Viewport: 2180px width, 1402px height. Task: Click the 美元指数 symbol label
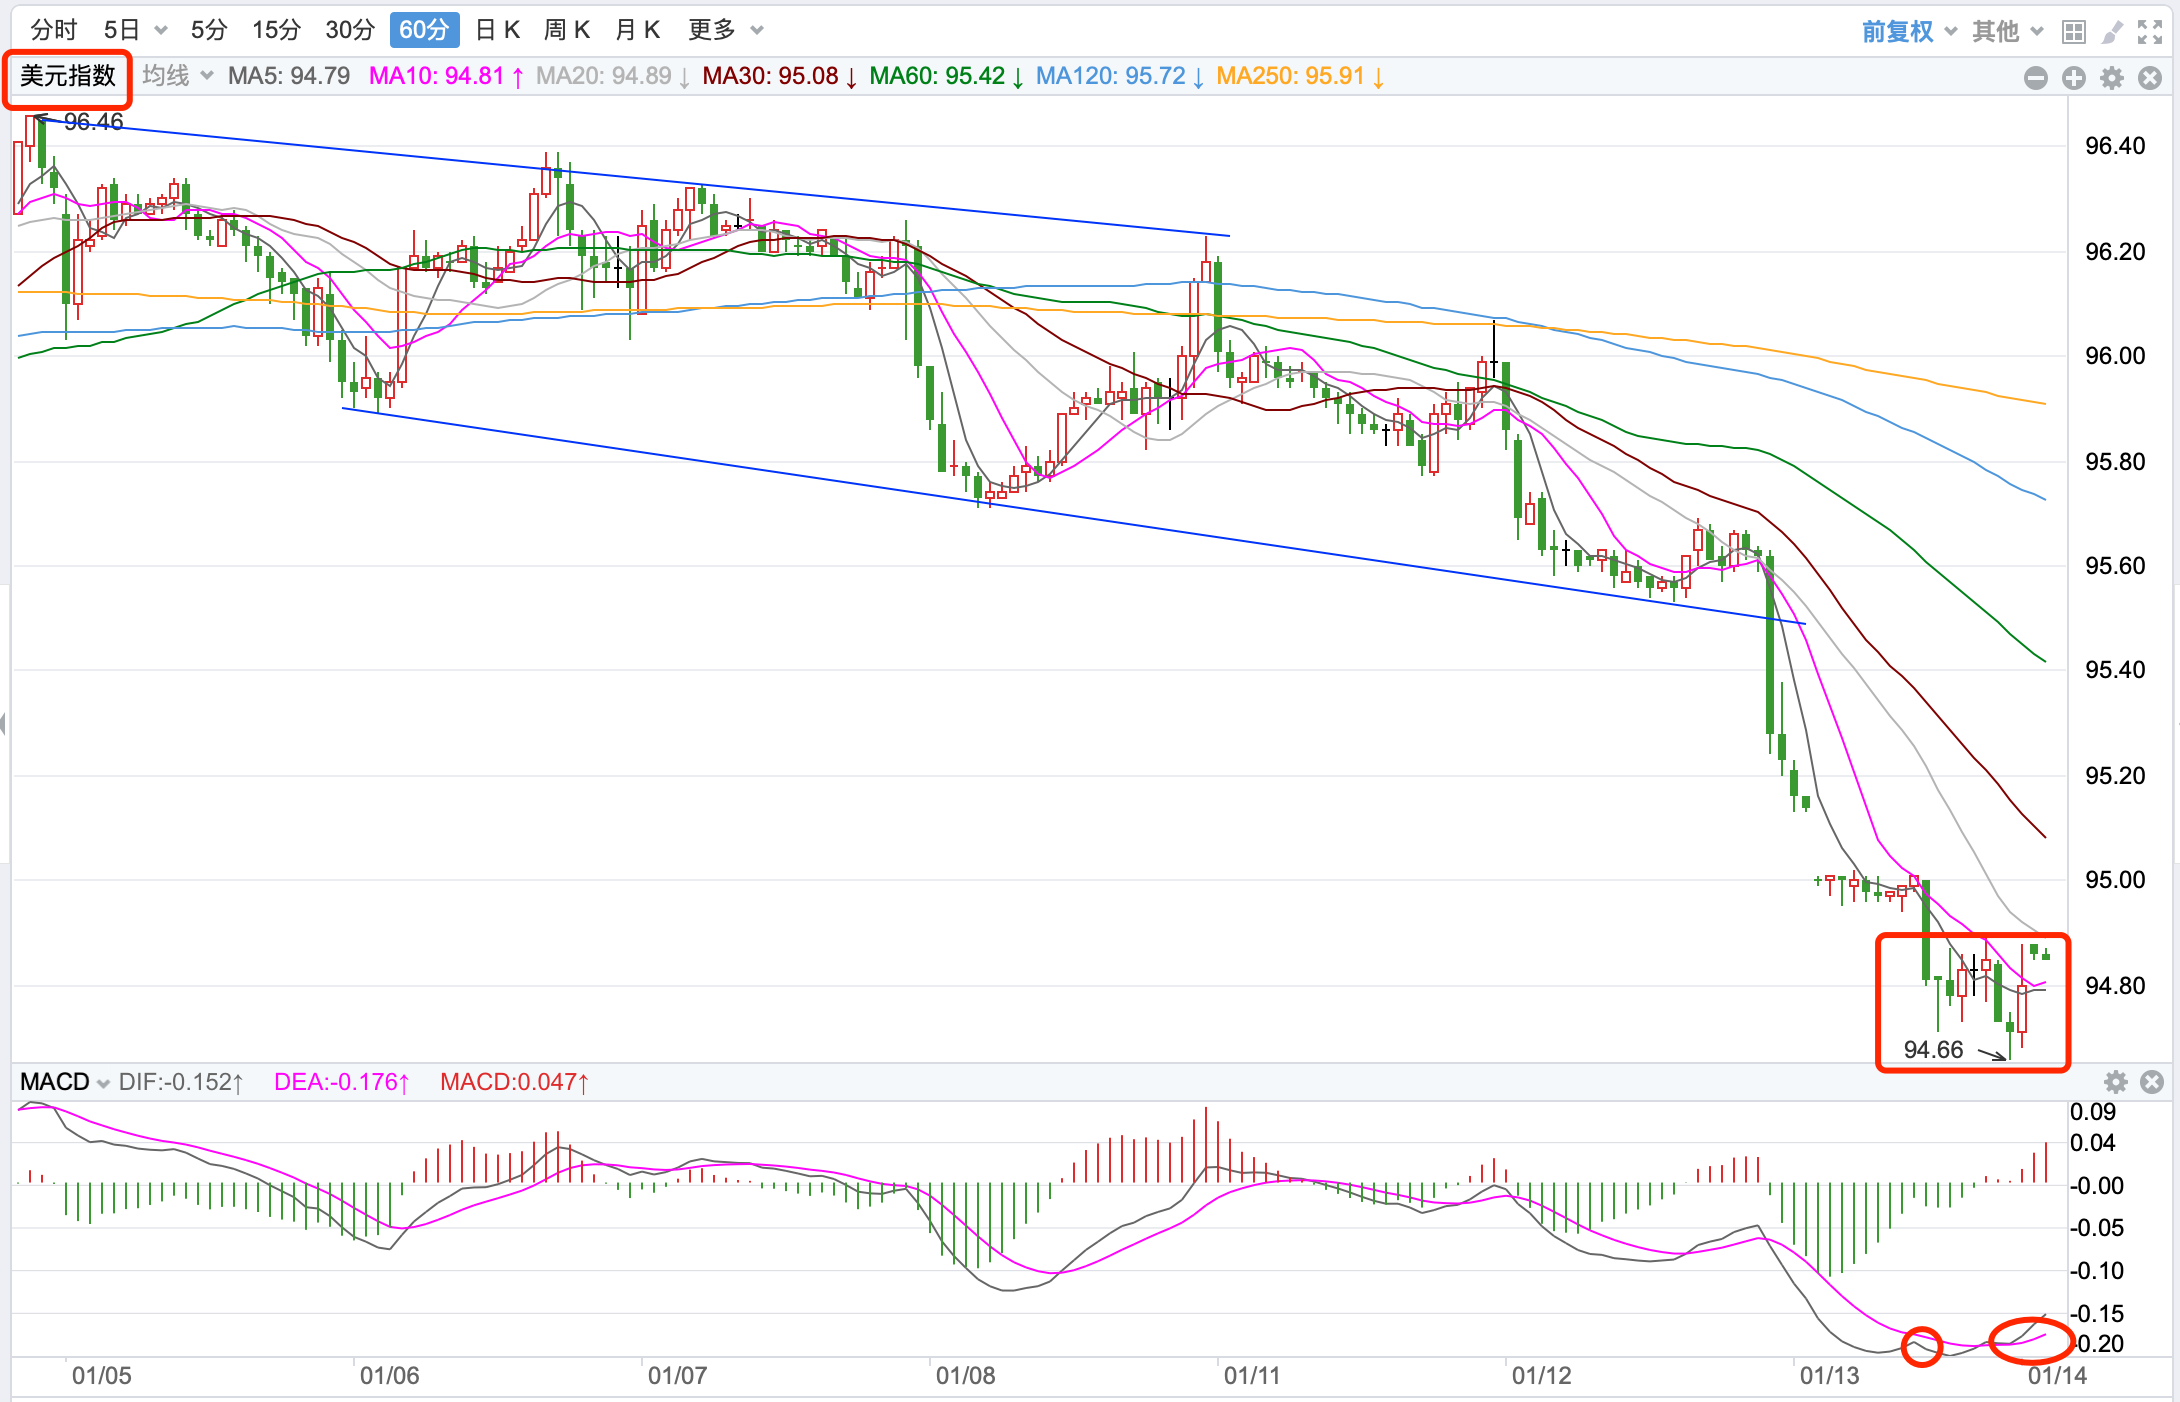(x=67, y=77)
